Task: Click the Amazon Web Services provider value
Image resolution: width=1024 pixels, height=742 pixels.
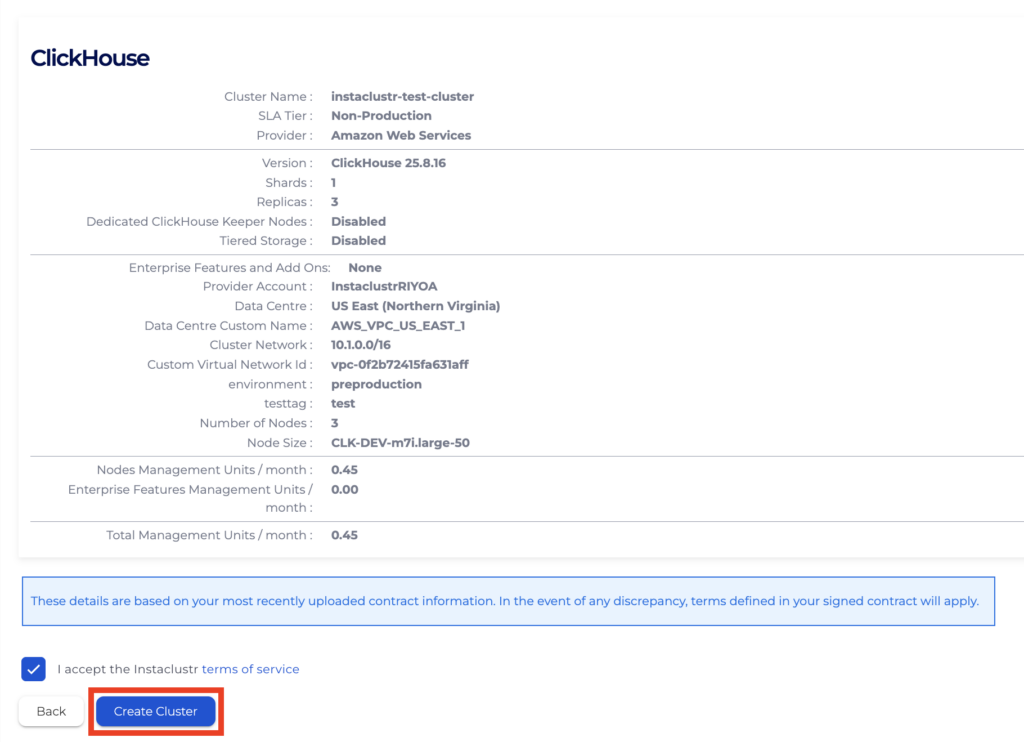Action: pos(401,135)
